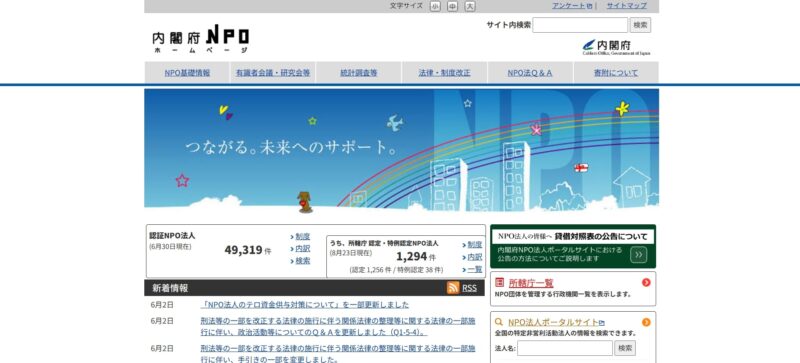The width and height of the screenshot is (800, 363).
Task: Click the orange RSS feed icon
Action: (453, 288)
